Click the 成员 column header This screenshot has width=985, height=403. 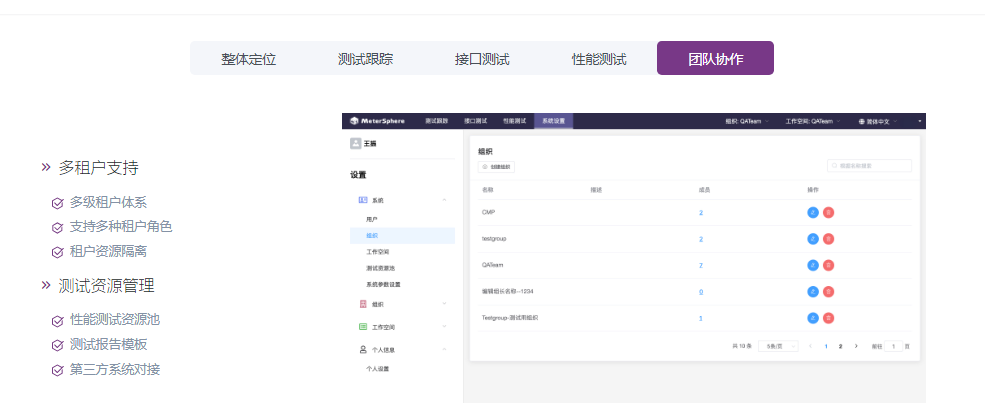(x=704, y=190)
